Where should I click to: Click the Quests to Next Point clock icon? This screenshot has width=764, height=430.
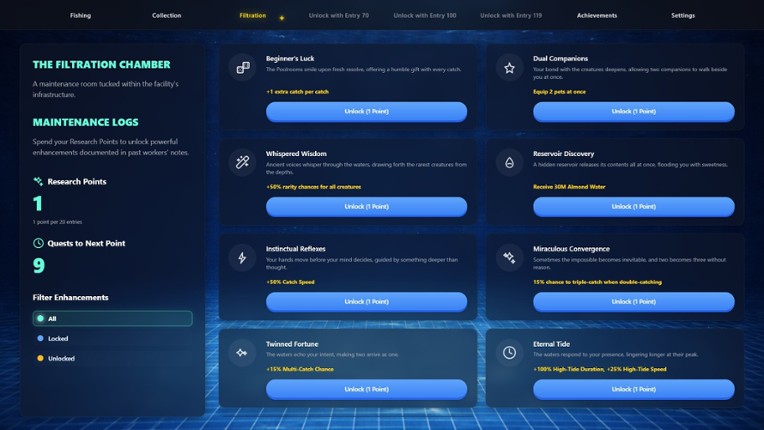(x=38, y=243)
